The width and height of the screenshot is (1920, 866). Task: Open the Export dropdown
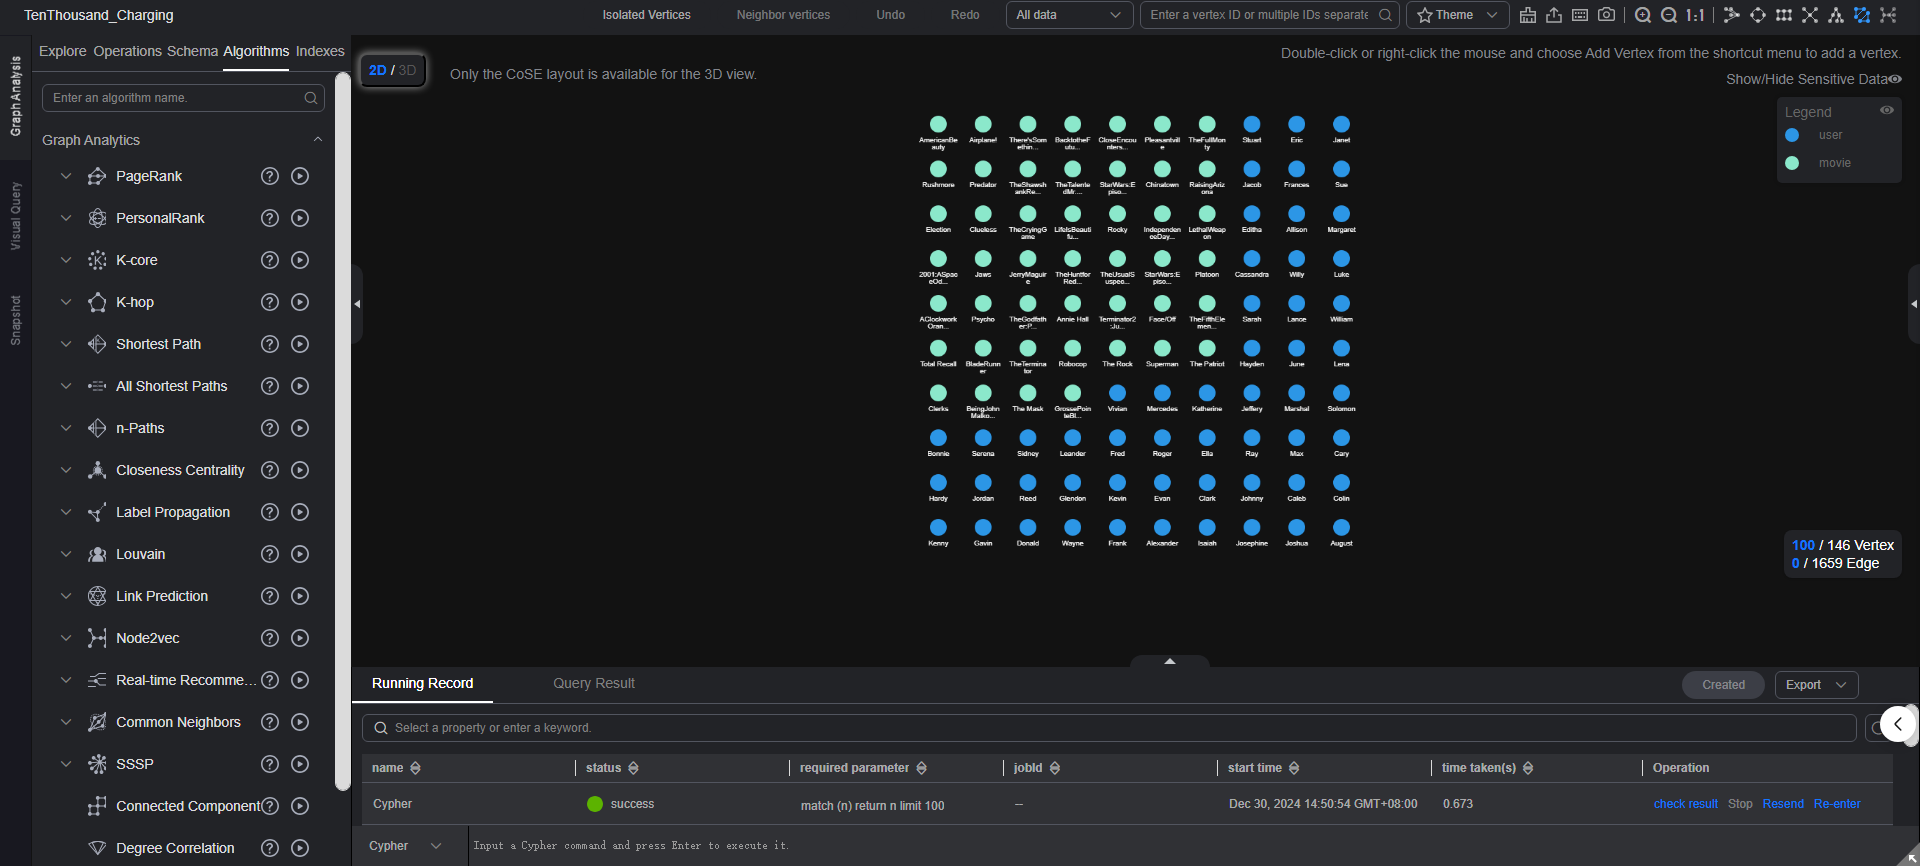point(1816,685)
